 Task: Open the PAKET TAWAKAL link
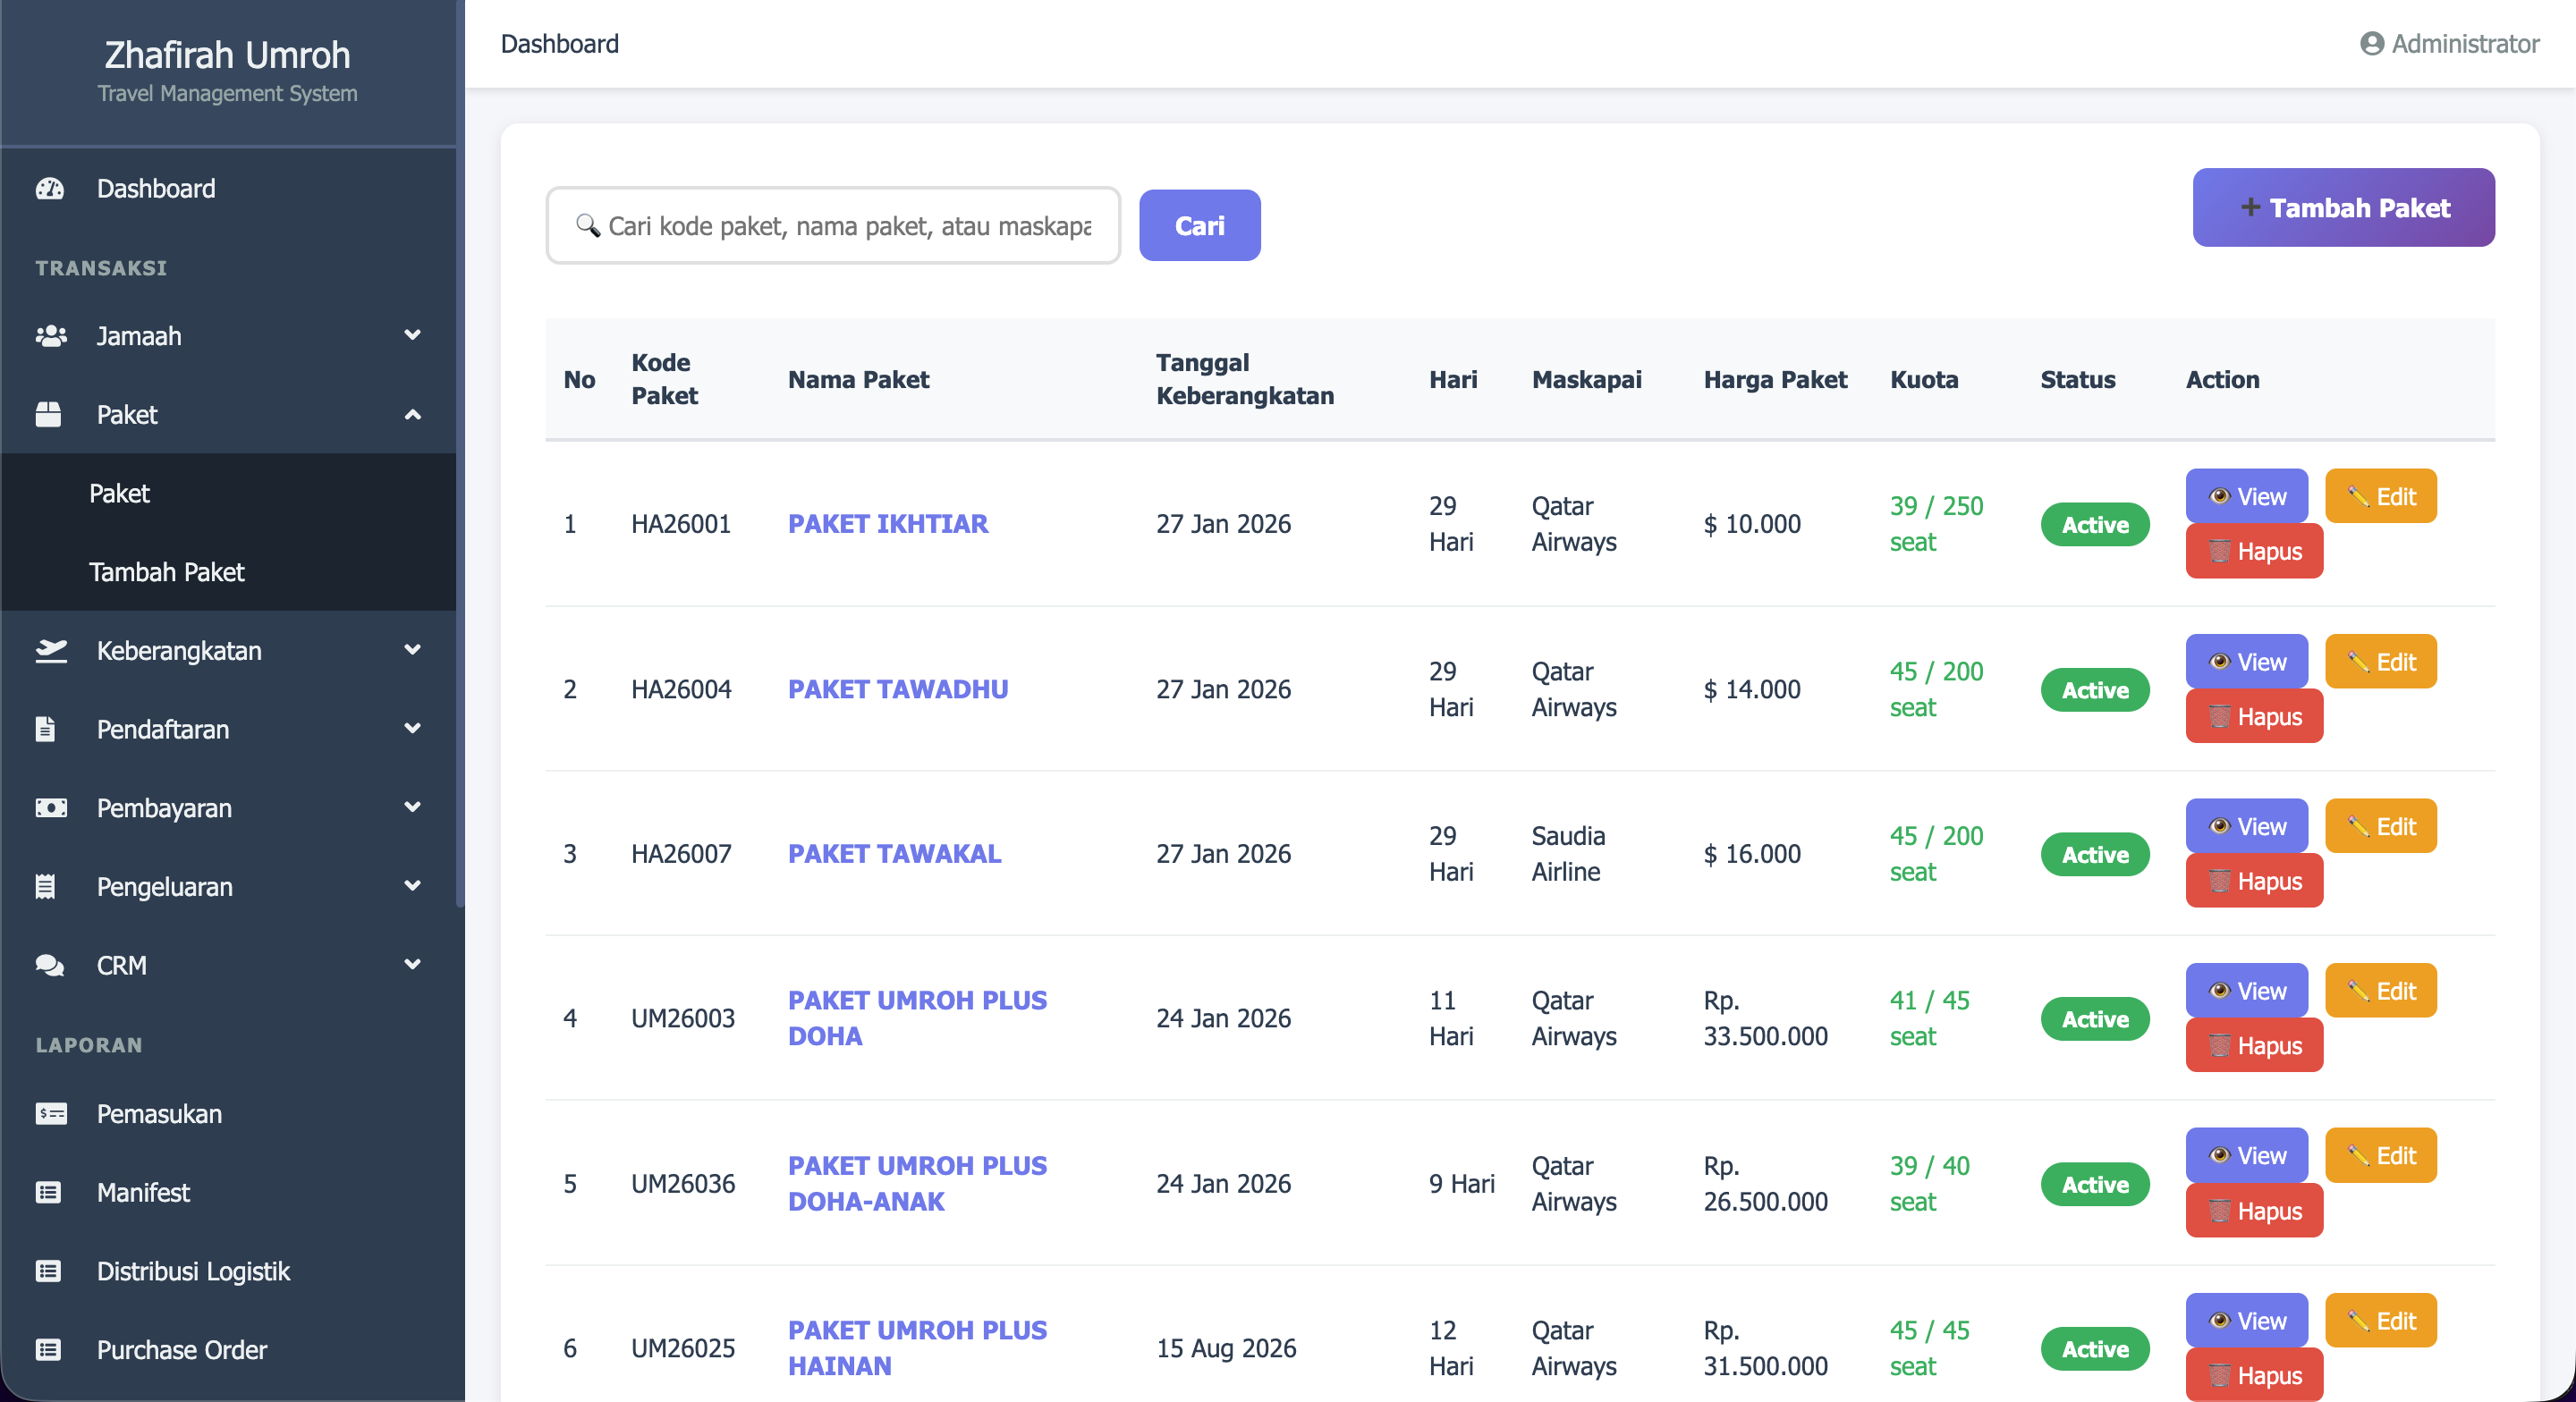(x=894, y=853)
